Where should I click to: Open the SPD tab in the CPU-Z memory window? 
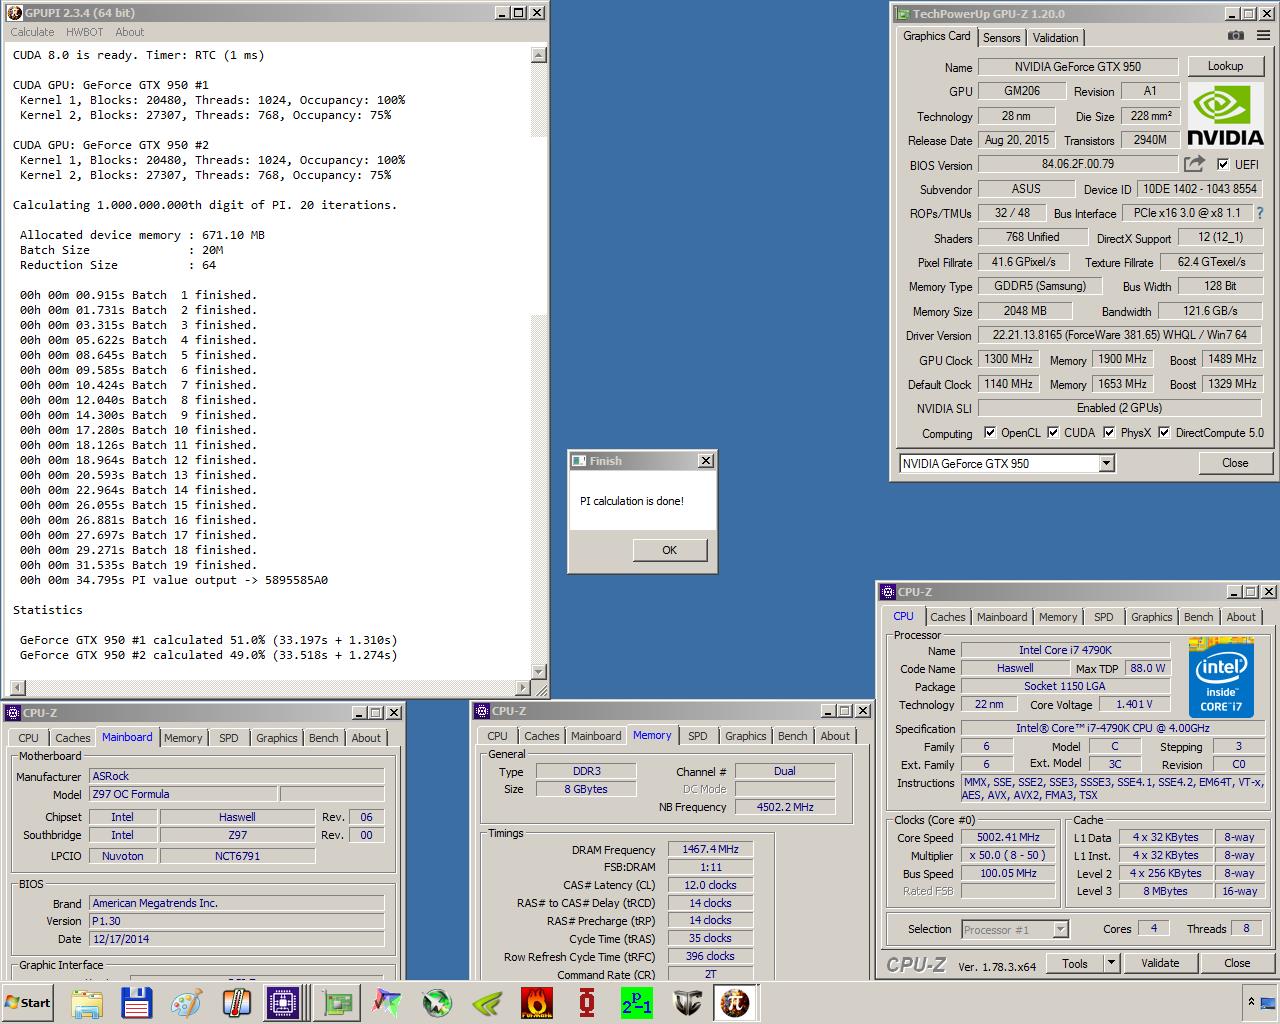click(x=698, y=736)
